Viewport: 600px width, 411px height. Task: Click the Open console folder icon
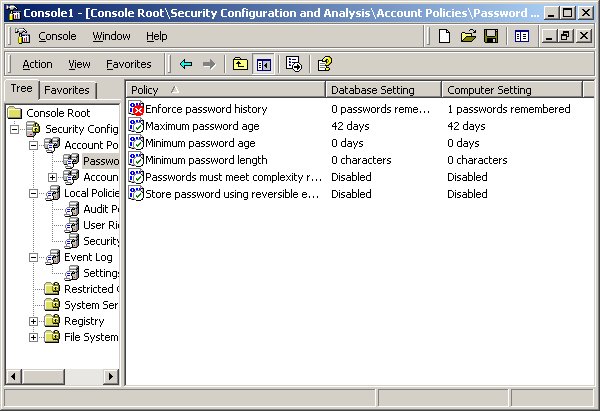point(468,36)
